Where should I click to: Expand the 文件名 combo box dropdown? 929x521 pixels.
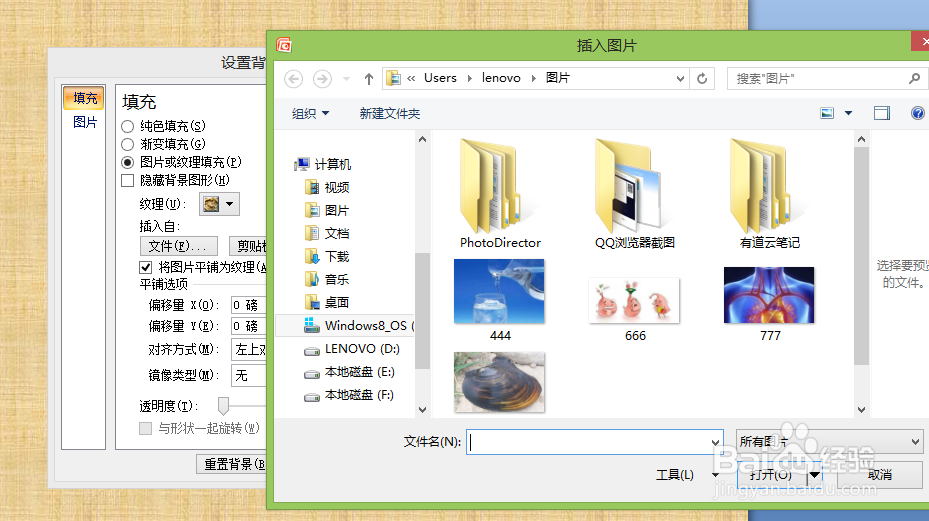point(715,442)
